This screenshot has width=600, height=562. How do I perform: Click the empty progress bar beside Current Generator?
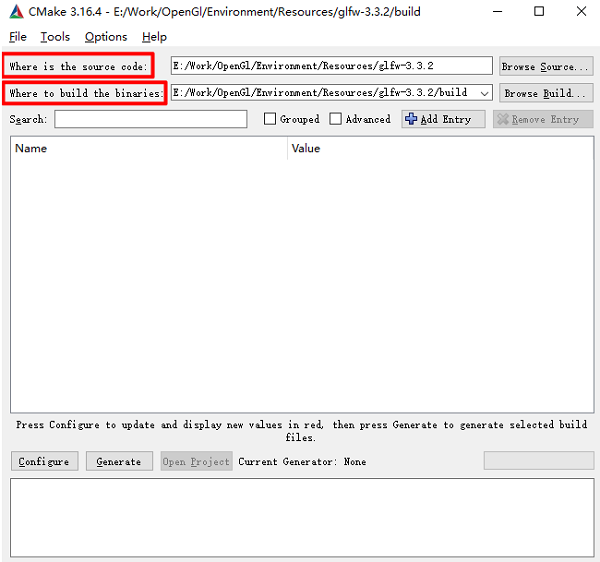(539, 461)
